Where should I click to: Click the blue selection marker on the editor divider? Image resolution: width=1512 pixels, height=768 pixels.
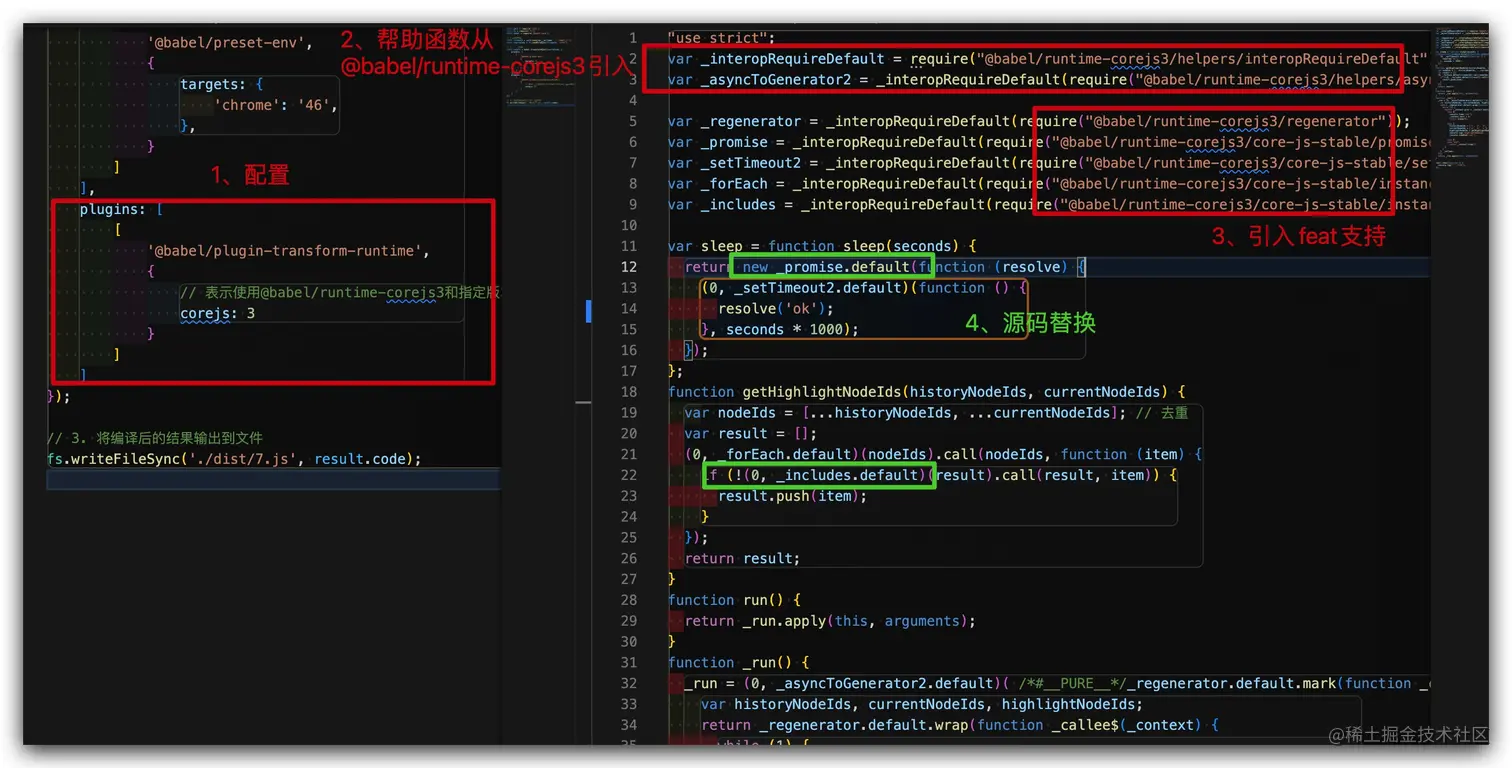[x=587, y=311]
